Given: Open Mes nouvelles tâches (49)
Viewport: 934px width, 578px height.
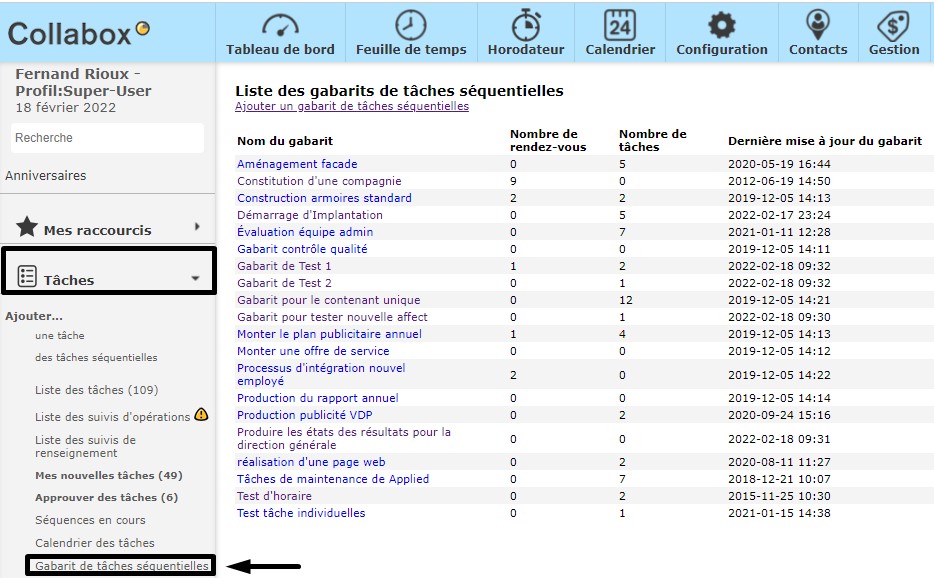Looking at the screenshot, I should click(108, 476).
